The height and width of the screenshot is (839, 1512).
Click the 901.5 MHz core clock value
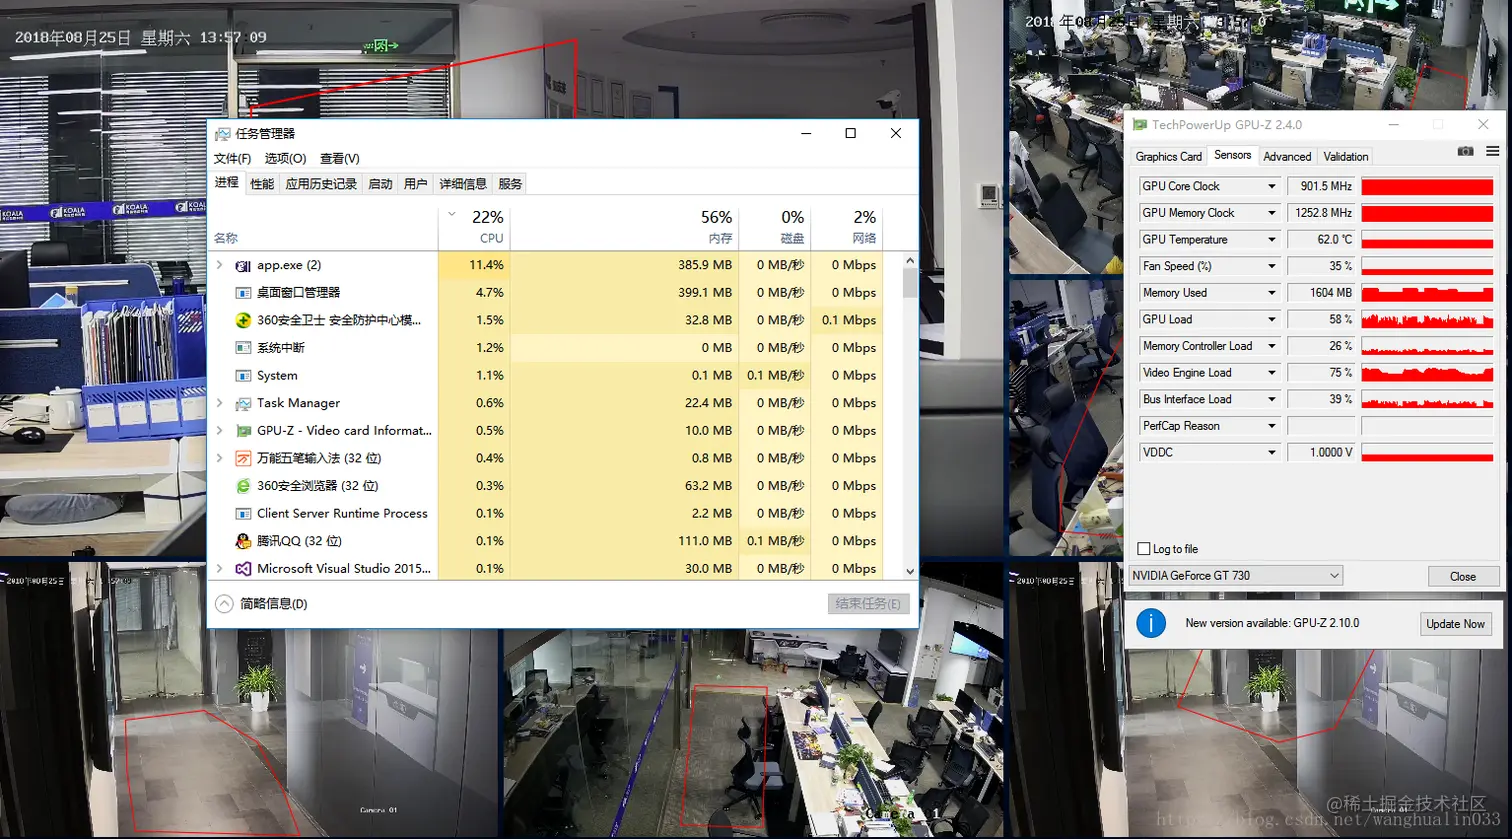[1321, 186]
